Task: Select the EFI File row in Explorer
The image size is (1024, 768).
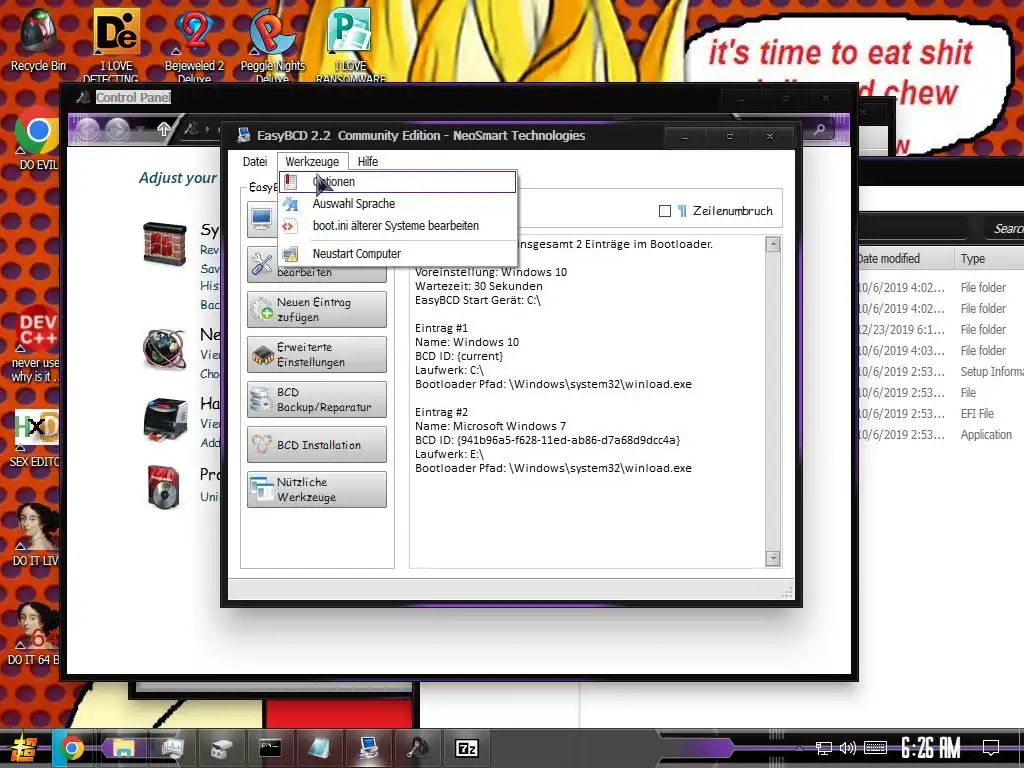Action: (x=940, y=413)
